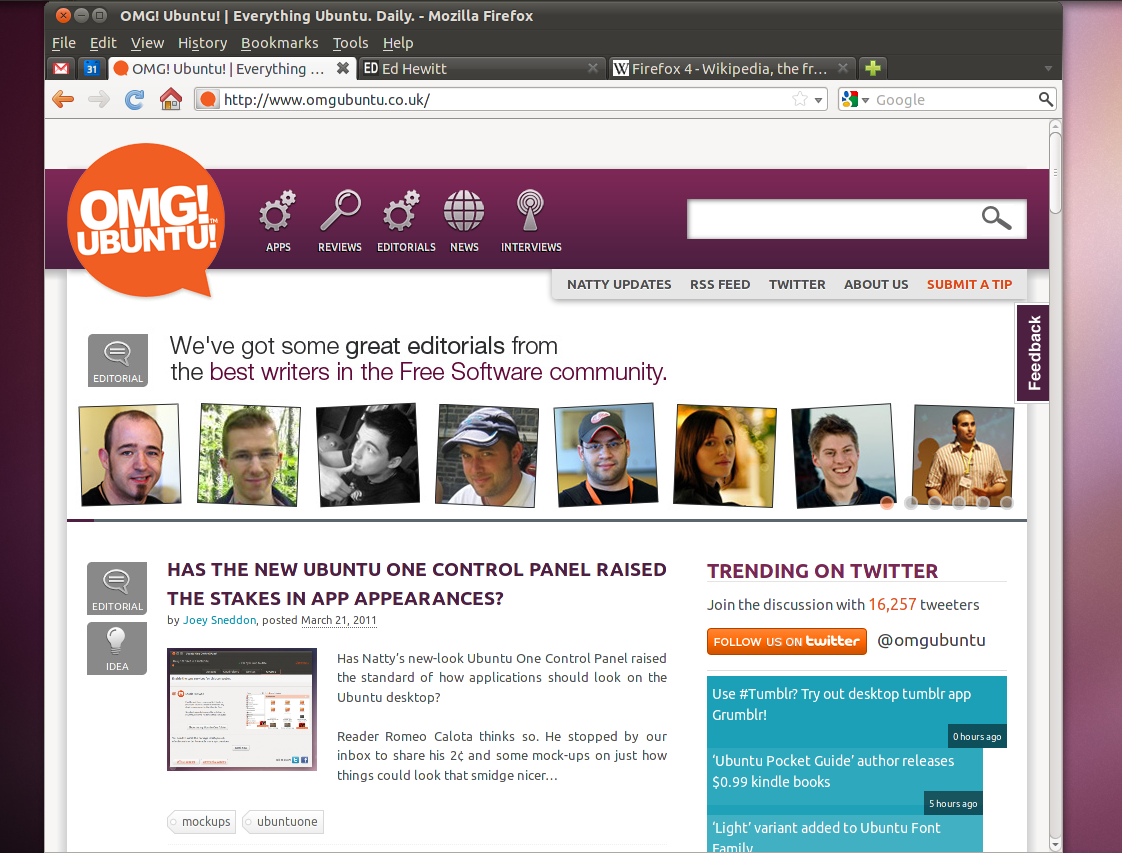Open Reviews magnifying glass icon
1122x853 pixels.
340,212
